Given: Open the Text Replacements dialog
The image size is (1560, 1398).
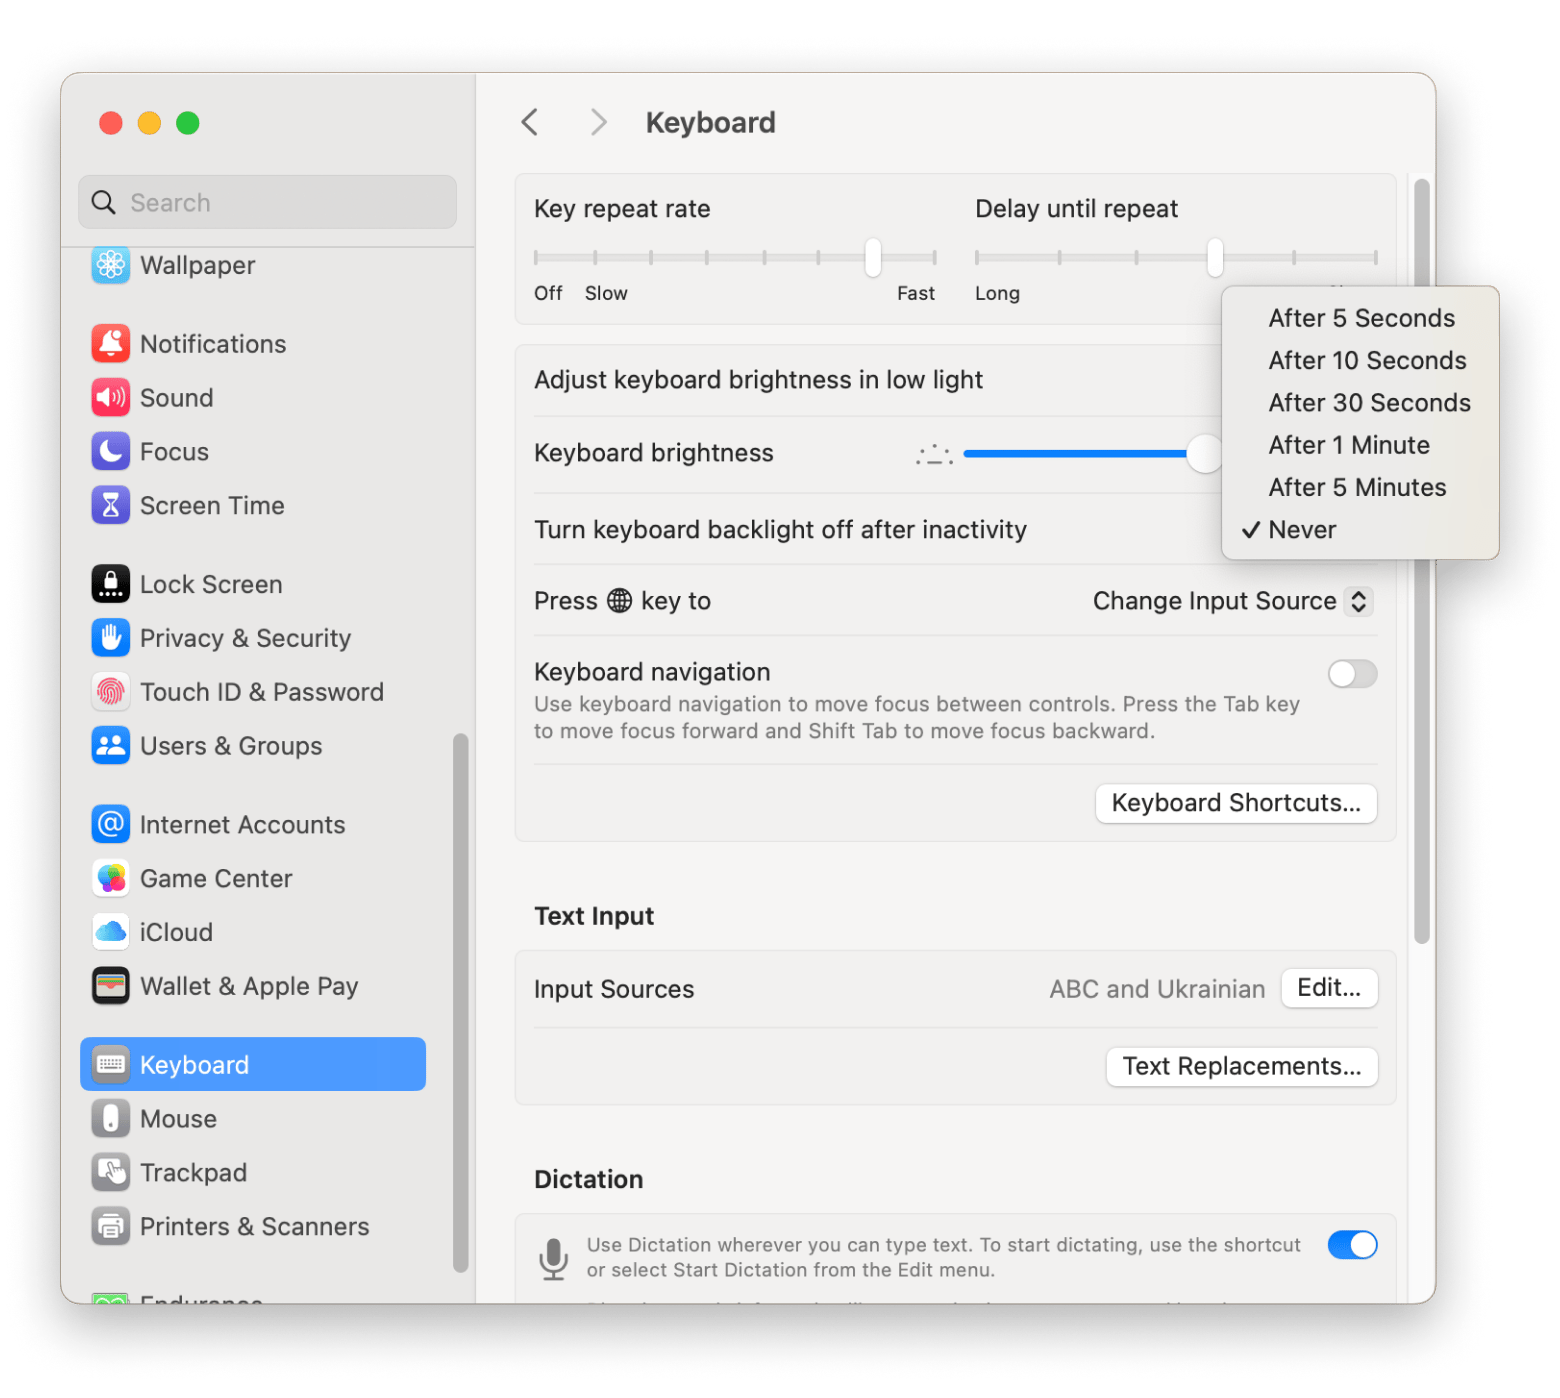Looking at the screenshot, I should 1241,1066.
